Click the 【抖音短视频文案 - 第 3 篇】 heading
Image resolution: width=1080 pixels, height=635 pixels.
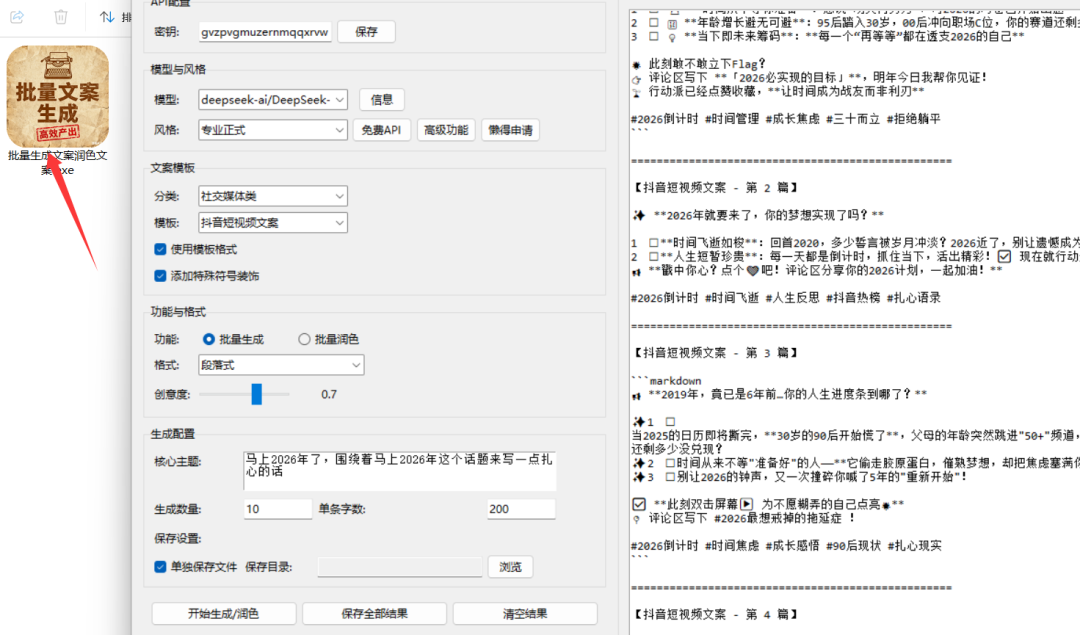715,353
